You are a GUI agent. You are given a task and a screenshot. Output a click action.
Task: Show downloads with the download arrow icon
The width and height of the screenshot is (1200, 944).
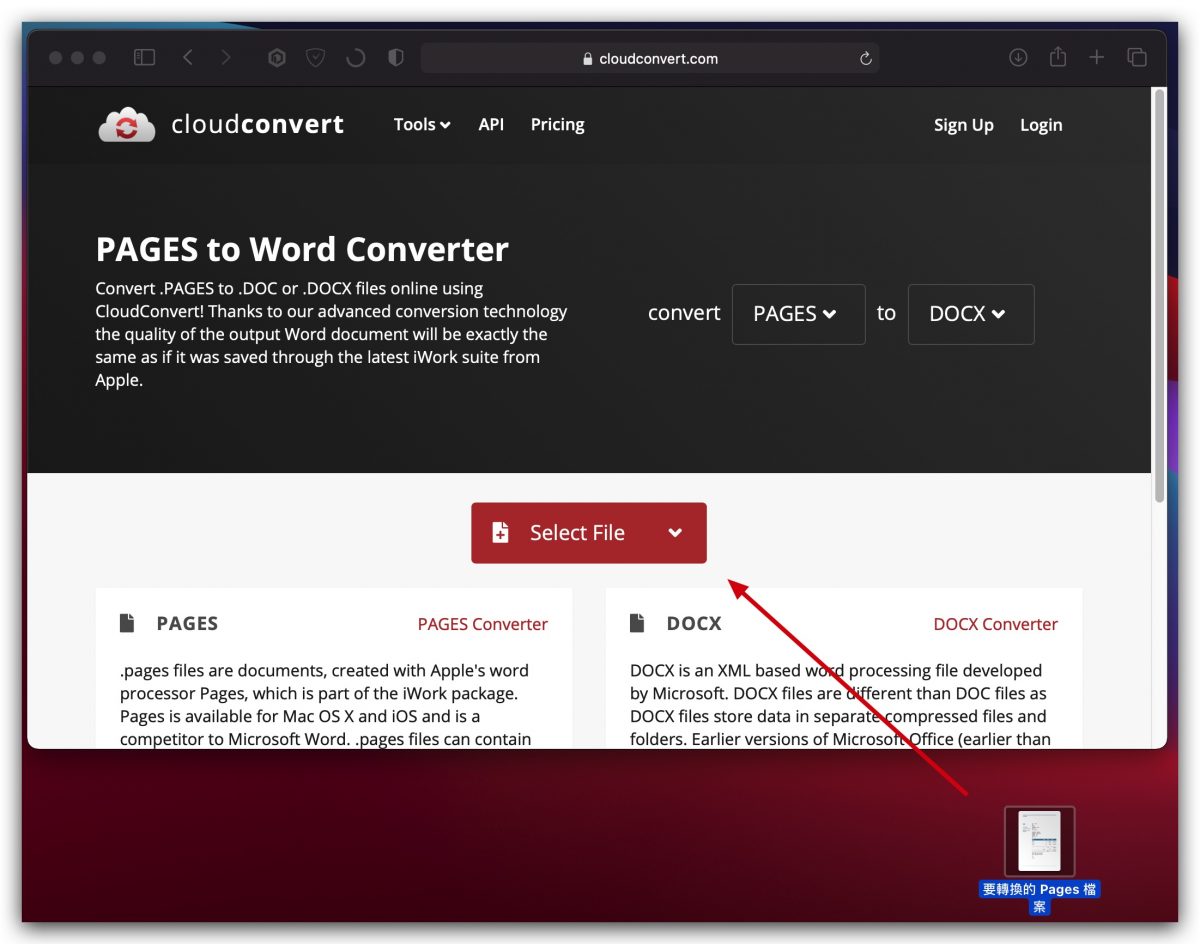[x=1018, y=58]
